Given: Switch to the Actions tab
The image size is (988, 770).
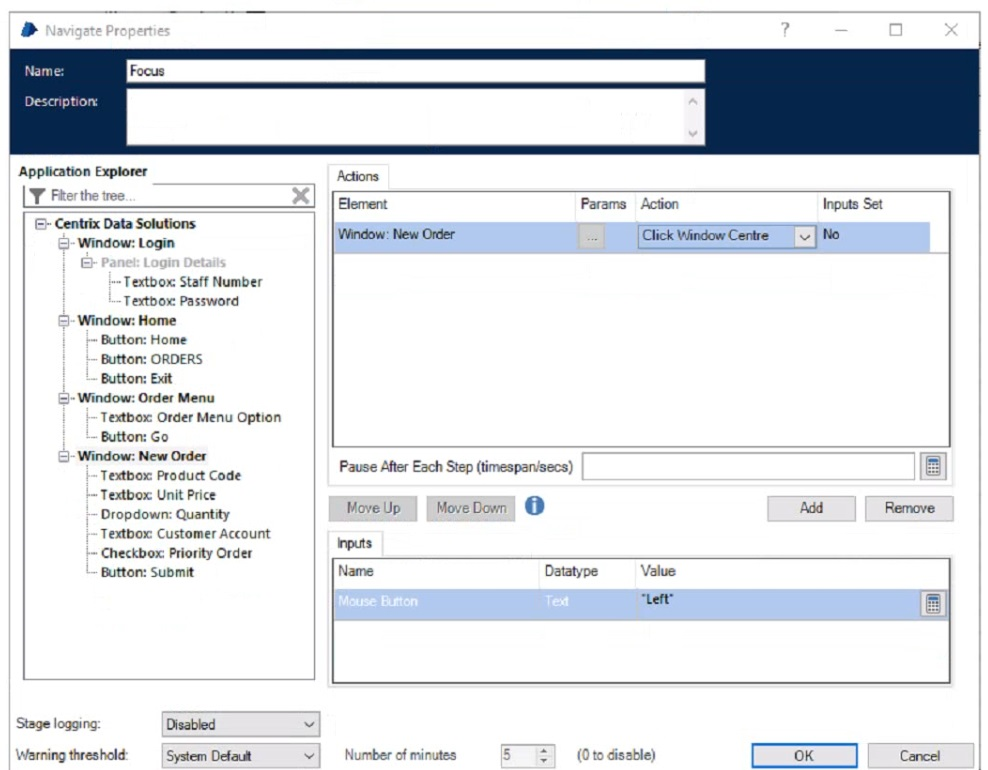Looking at the screenshot, I should pyautogui.click(x=357, y=176).
